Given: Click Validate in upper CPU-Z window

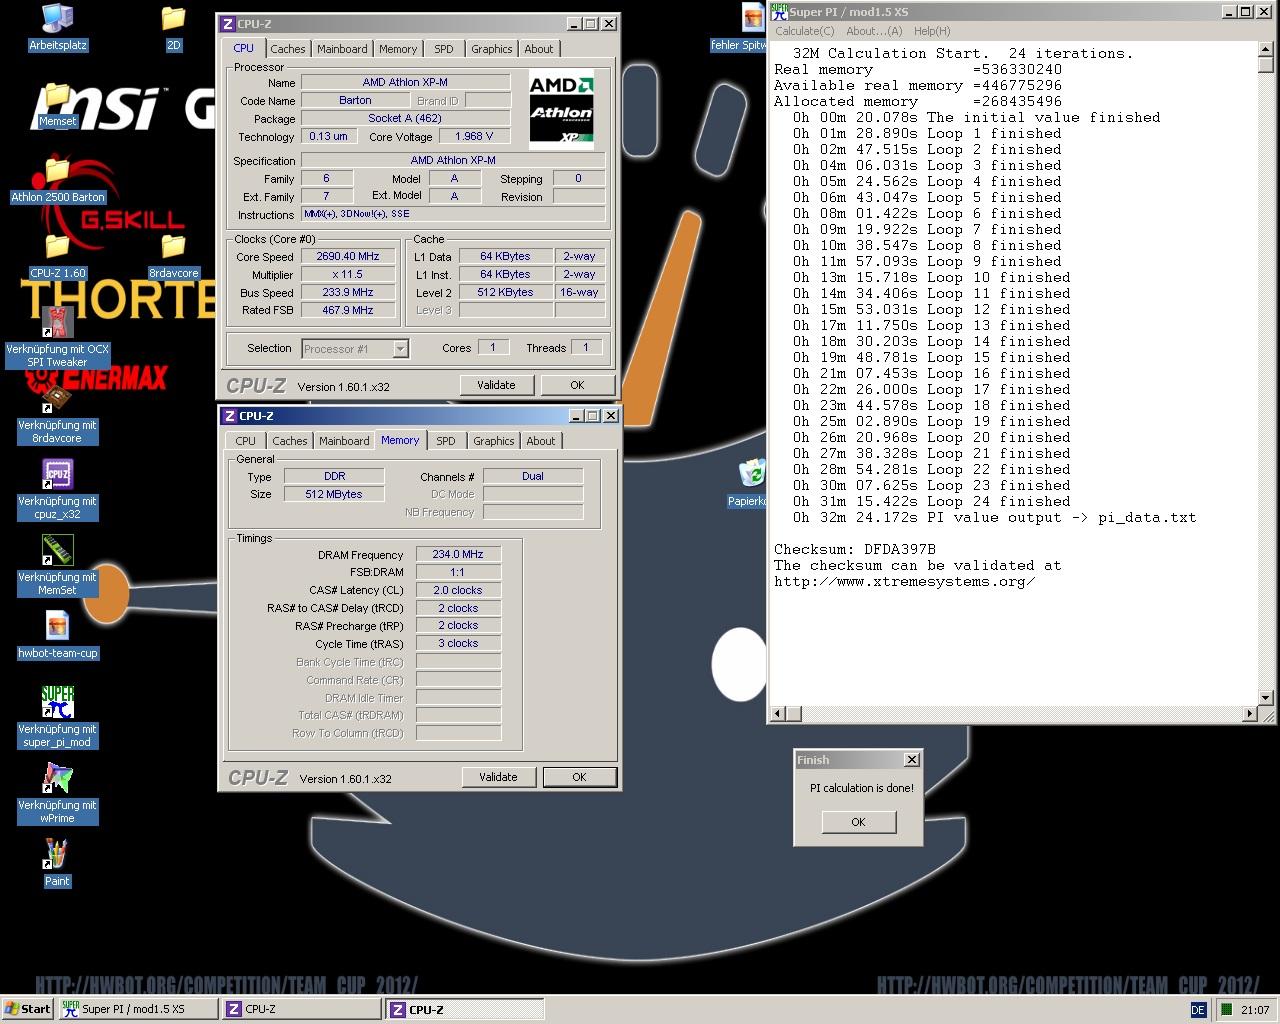Looking at the screenshot, I should click(496, 385).
